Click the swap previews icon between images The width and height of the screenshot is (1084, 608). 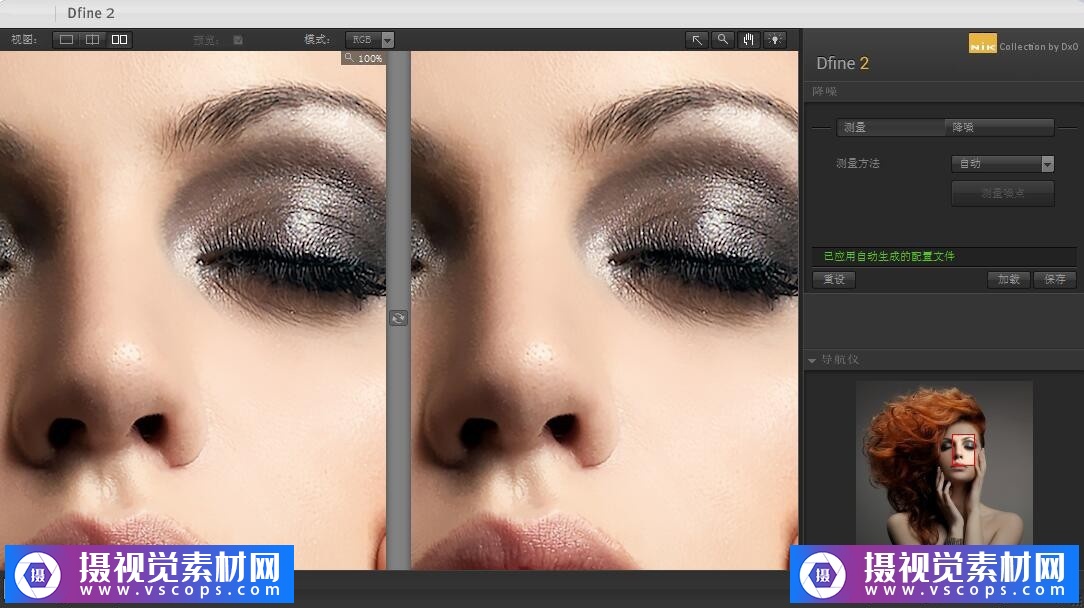[x=398, y=318]
